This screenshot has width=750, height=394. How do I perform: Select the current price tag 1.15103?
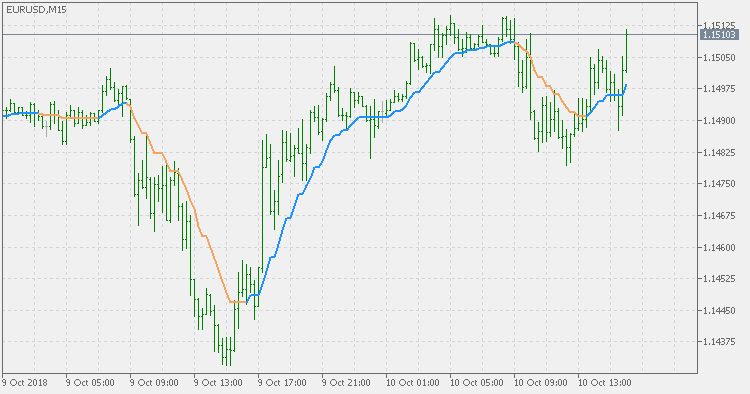point(719,34)
